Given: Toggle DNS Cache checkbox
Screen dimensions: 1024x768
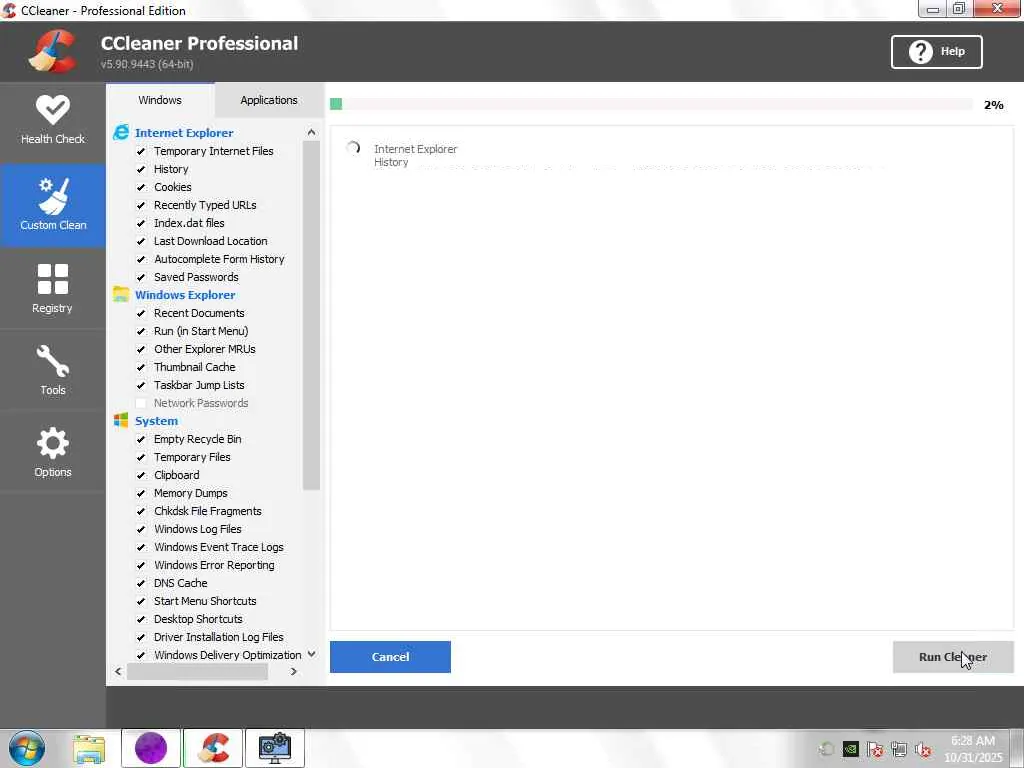Looking at the screenshot, I should pos(140,583).
